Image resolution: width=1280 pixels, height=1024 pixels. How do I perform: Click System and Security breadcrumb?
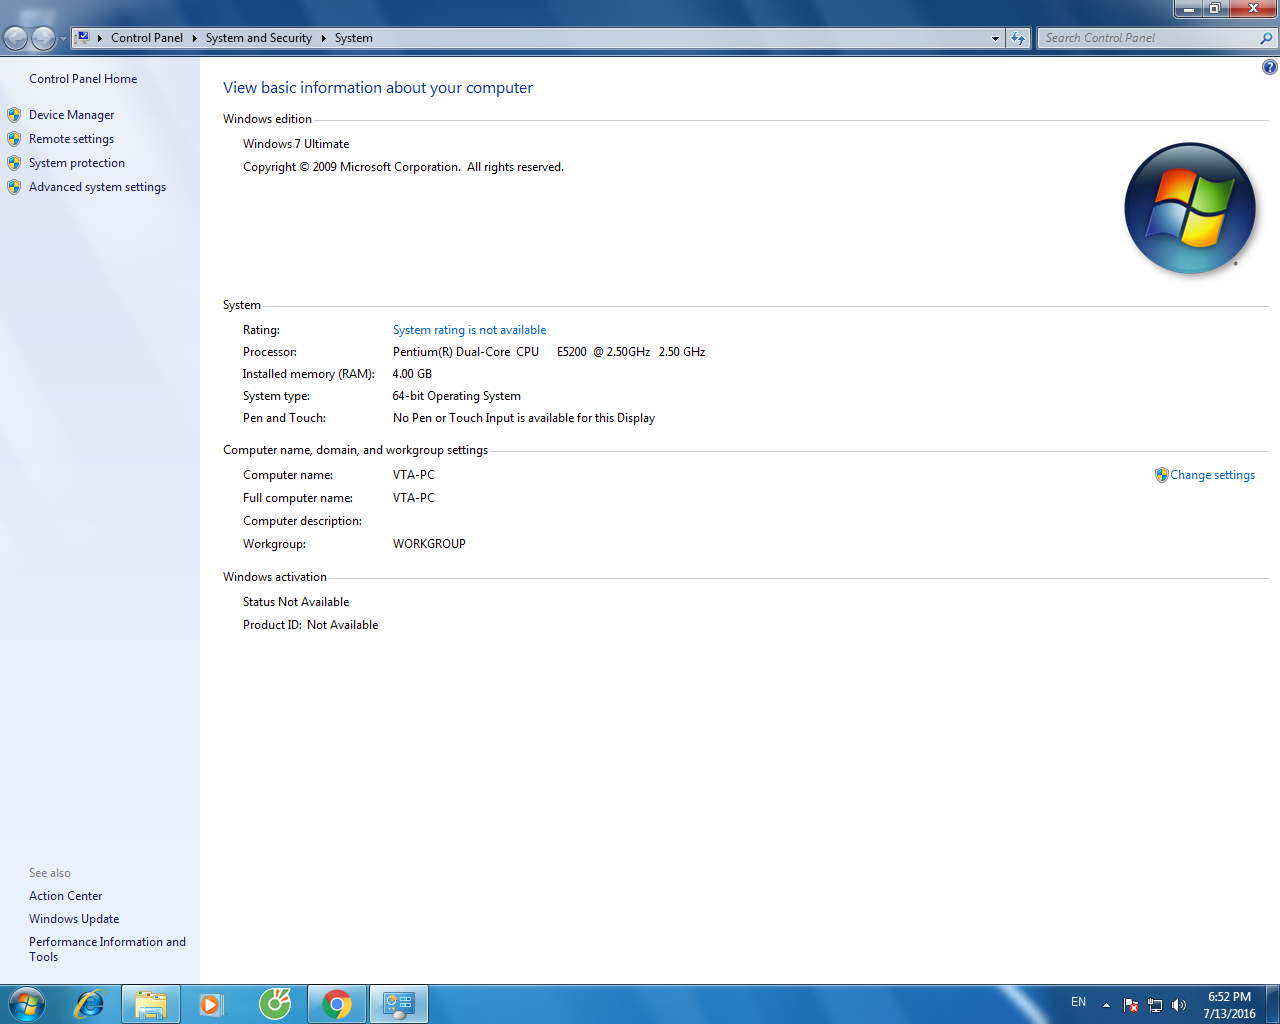258,38
